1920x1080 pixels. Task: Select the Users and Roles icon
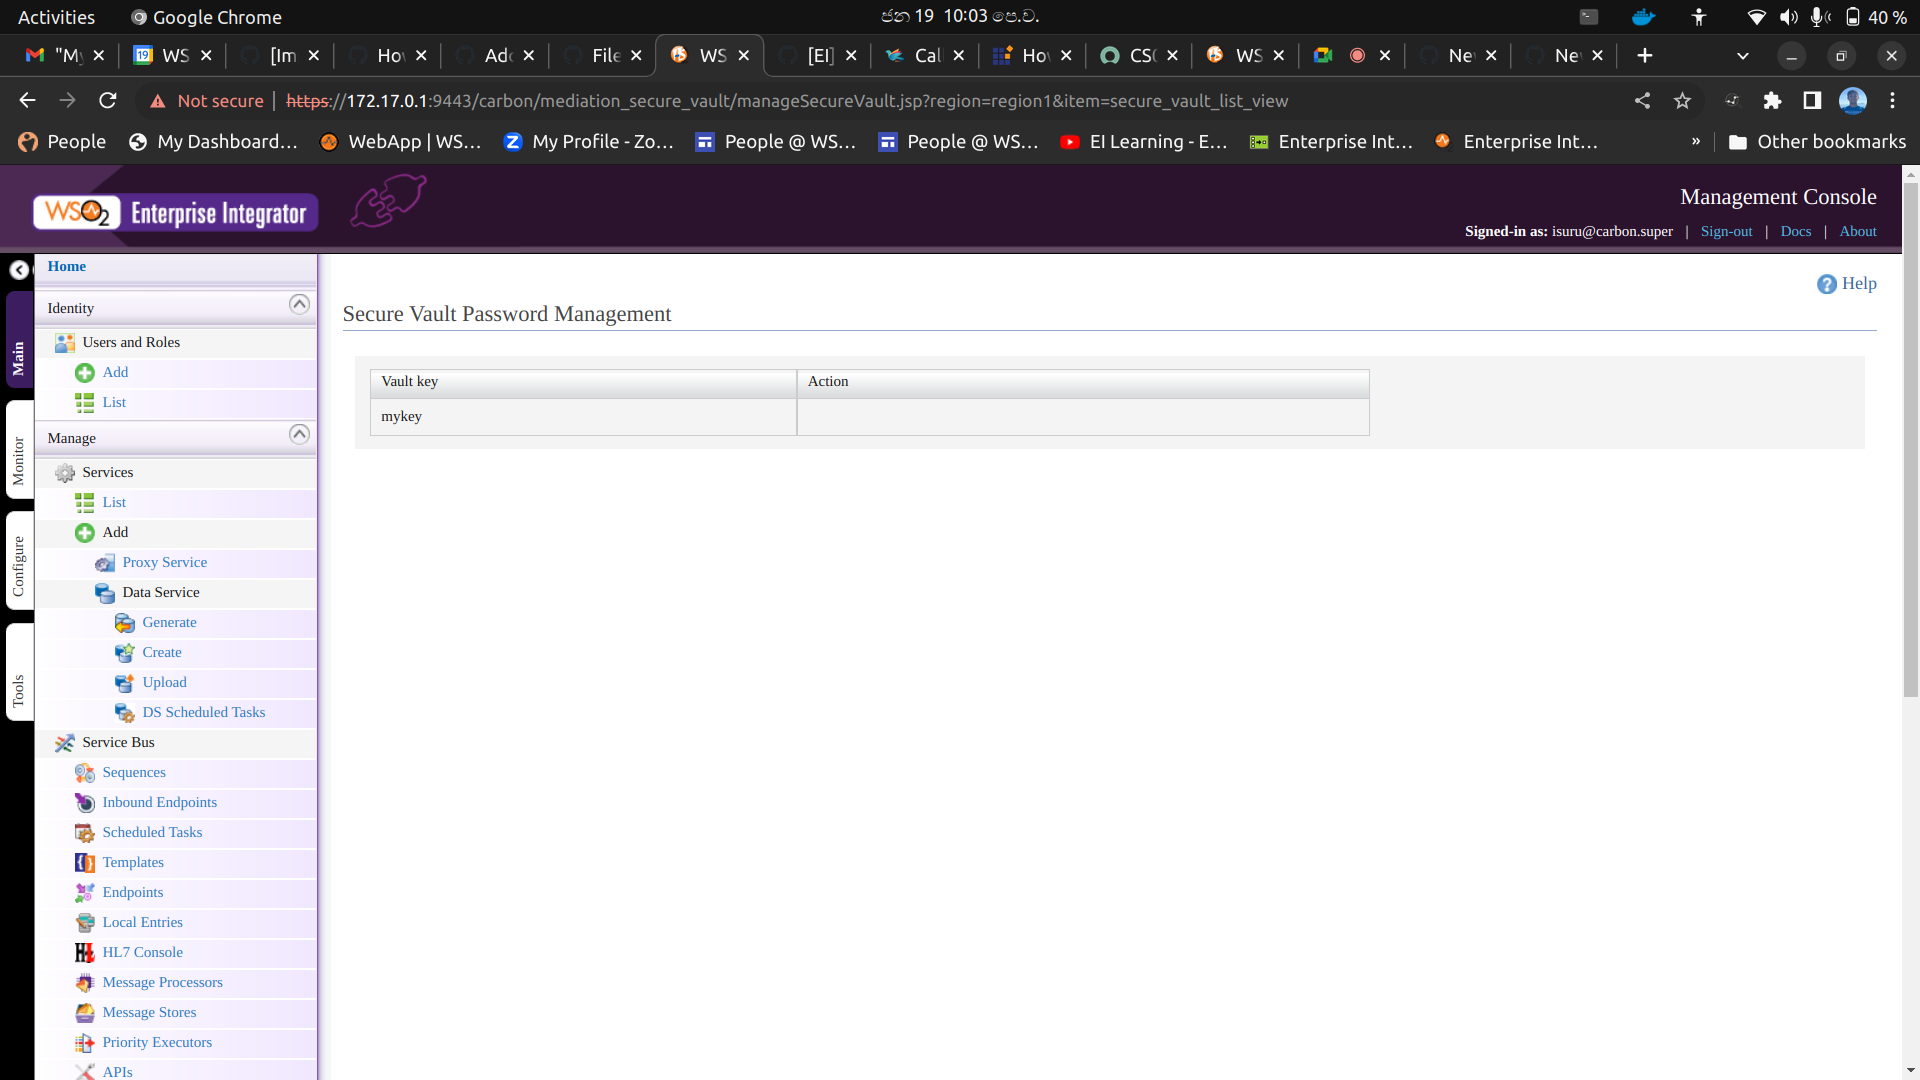click(x=64, y=342)
